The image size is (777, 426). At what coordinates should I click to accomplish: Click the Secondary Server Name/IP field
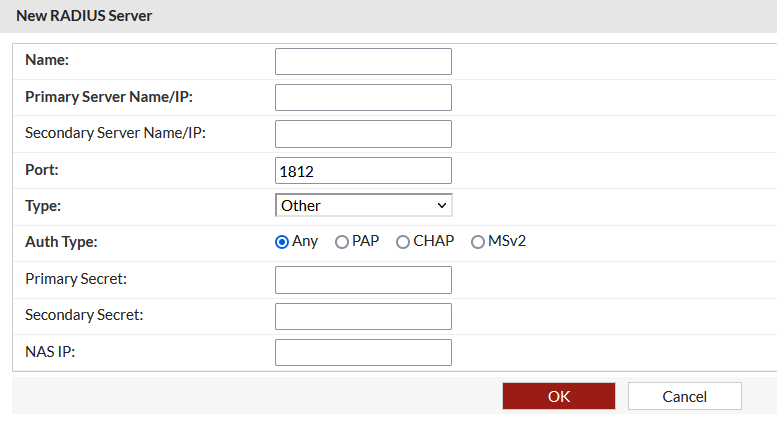click(x=363, y=134)
